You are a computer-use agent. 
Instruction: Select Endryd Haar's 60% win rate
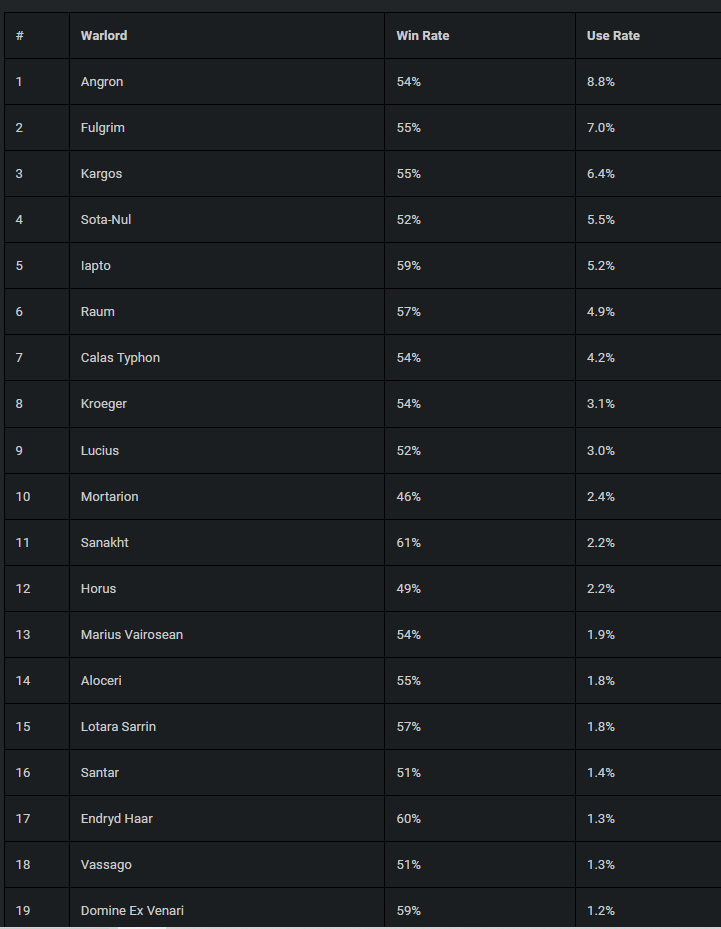point(409,819)
